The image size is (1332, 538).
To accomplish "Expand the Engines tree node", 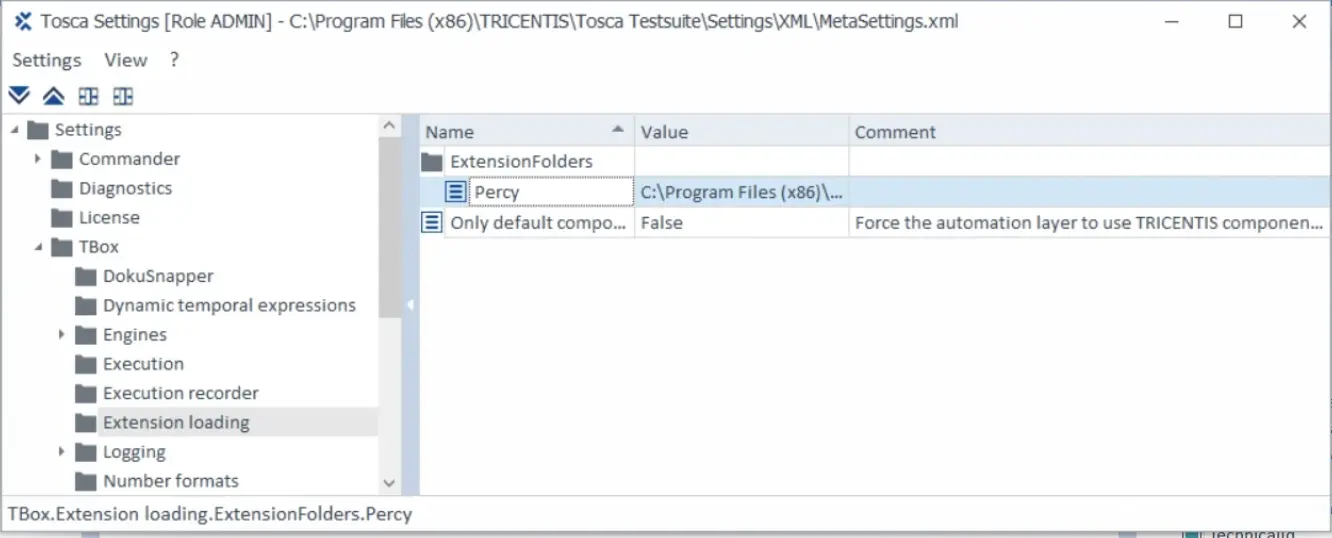I will coord(62,335).
